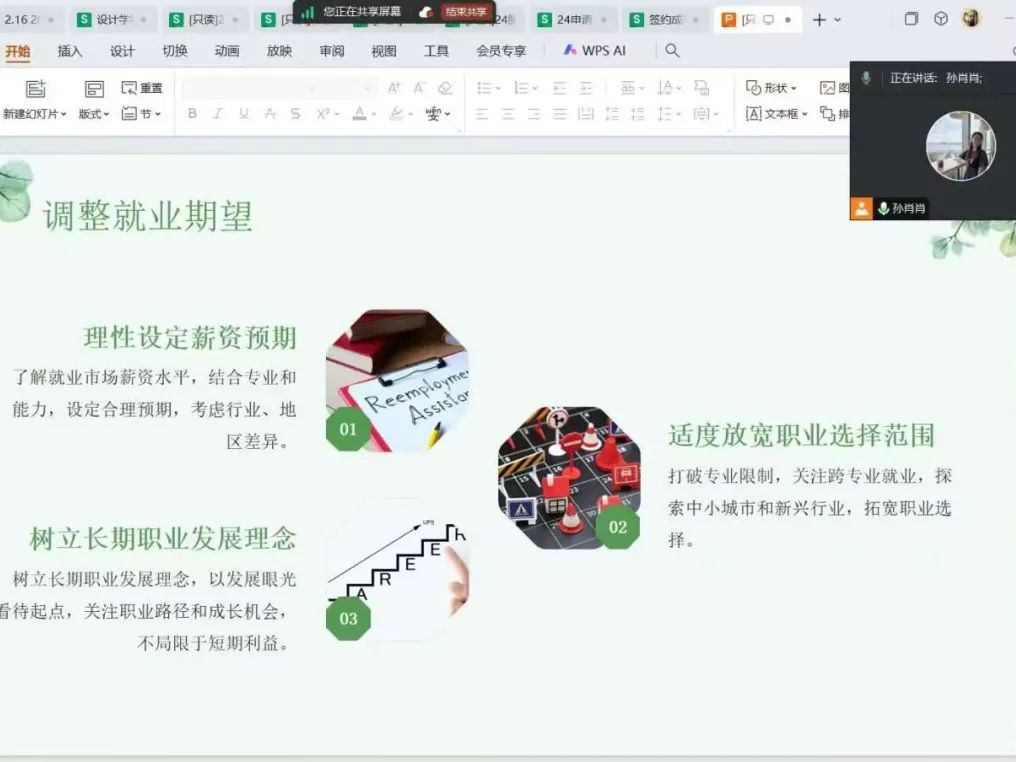The width and height of the screenshot is (1016, 762).
Task: Click the Italic formatting icon
Action: pos(217,114)
